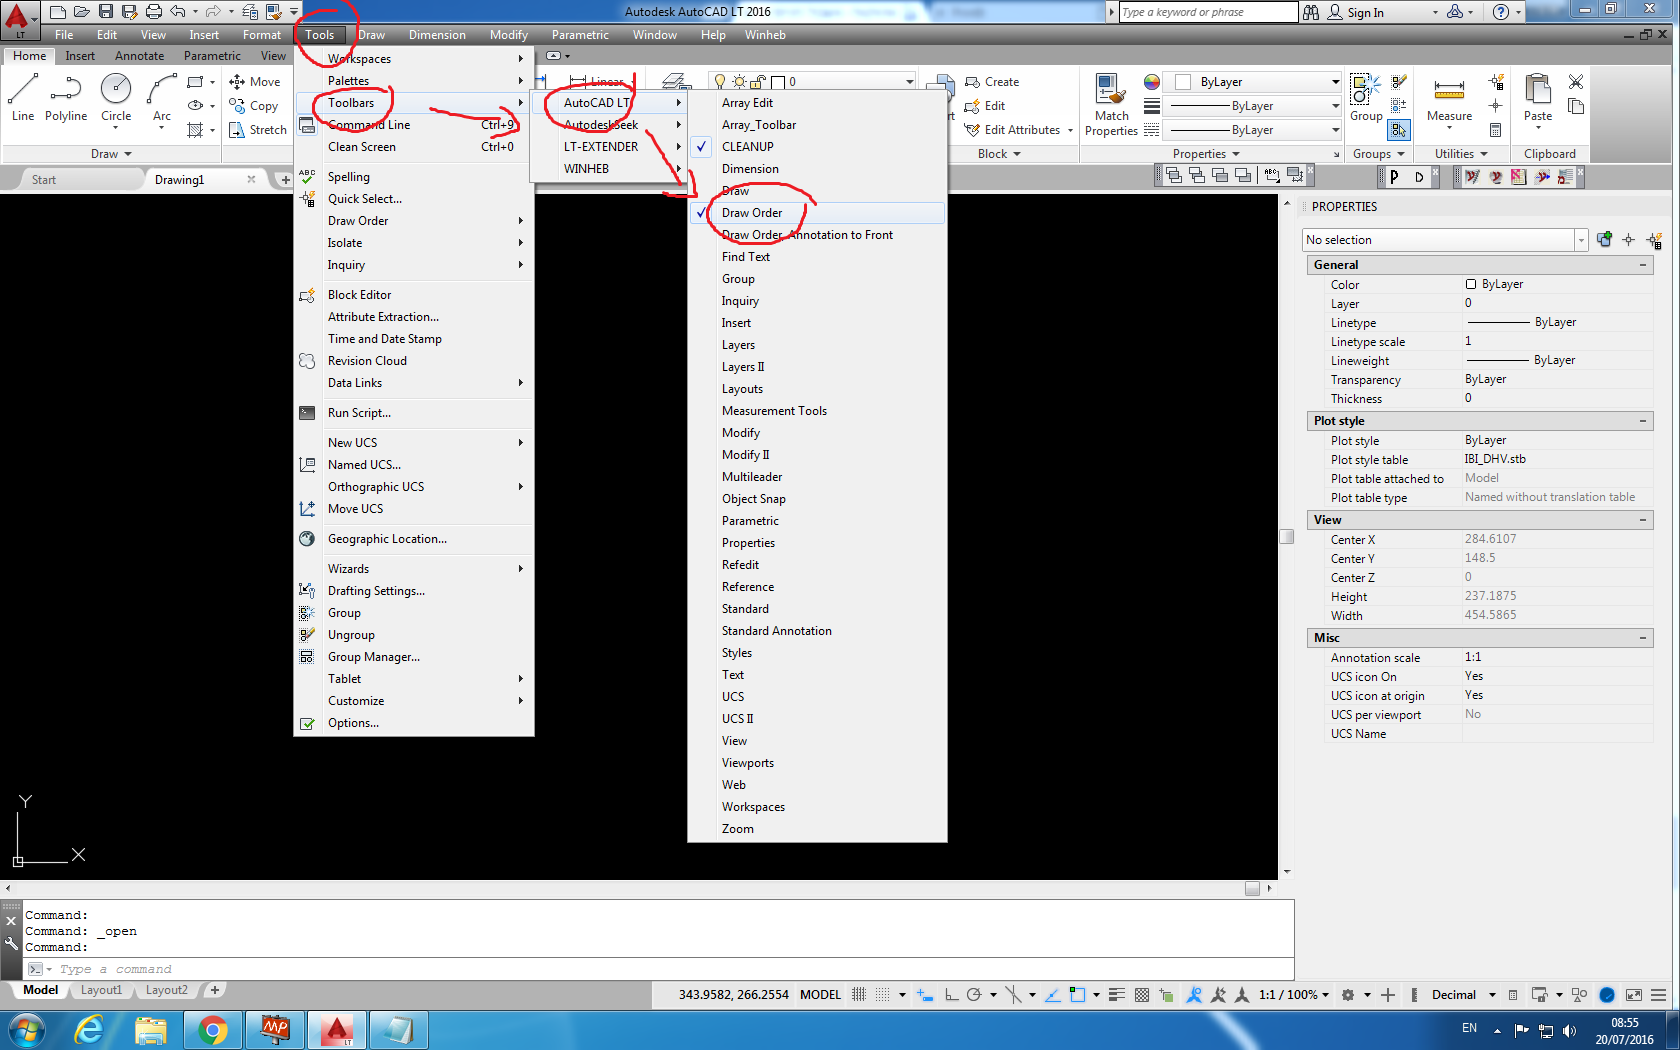
Task: Click the Copy Clip icon in Clipboard
Action: [1576, 106]
